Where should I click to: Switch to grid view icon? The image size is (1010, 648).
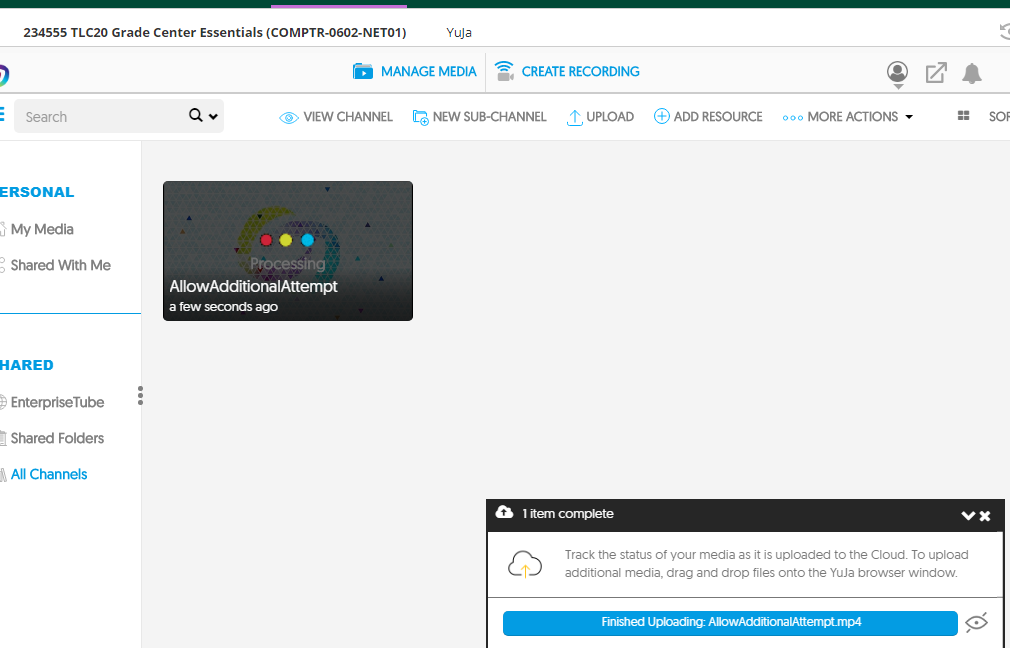pyautogui.click(x=964, y=115)
